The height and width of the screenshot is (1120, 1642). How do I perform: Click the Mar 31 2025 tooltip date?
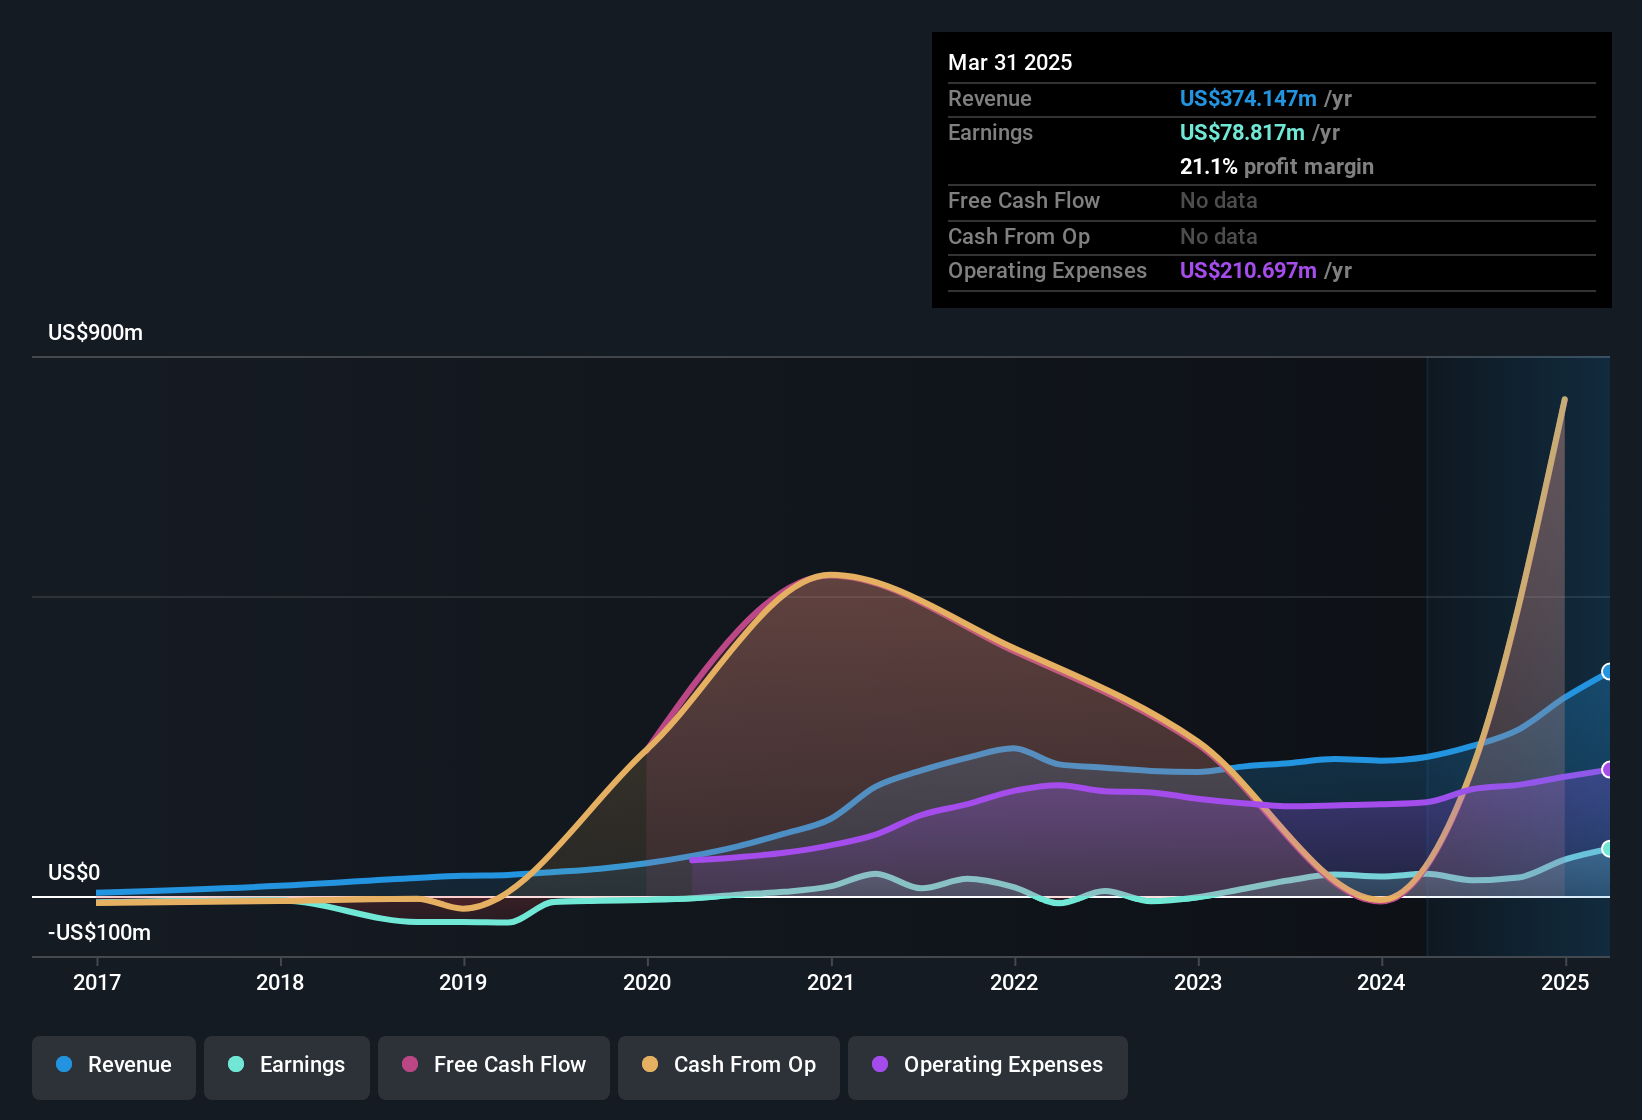pos(1010,62)
